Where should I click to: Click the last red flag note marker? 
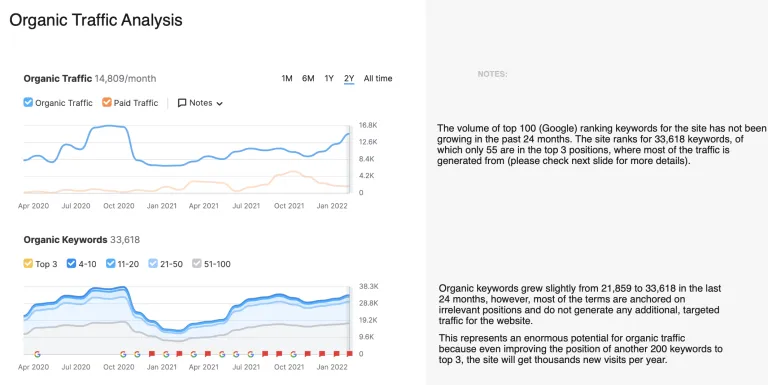point(349,354)
